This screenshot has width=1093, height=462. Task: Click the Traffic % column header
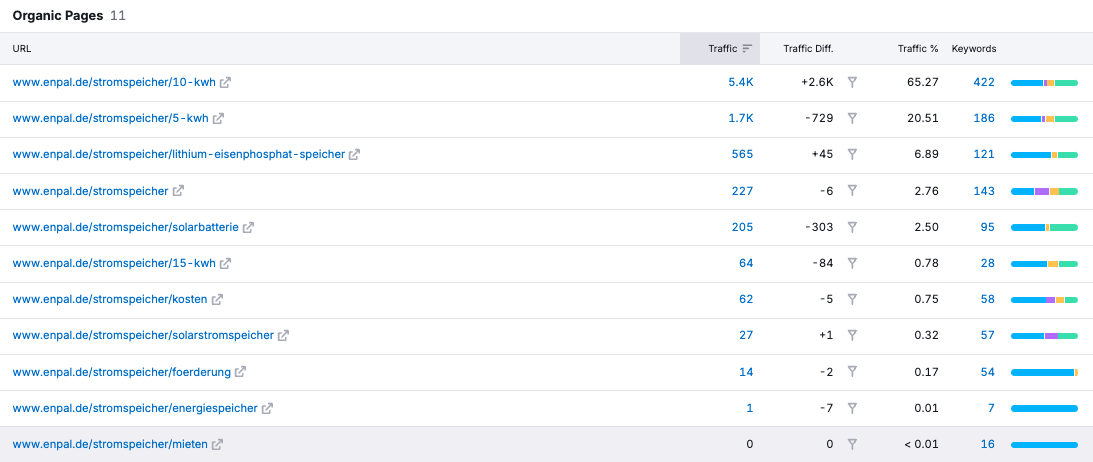(917, 48)
